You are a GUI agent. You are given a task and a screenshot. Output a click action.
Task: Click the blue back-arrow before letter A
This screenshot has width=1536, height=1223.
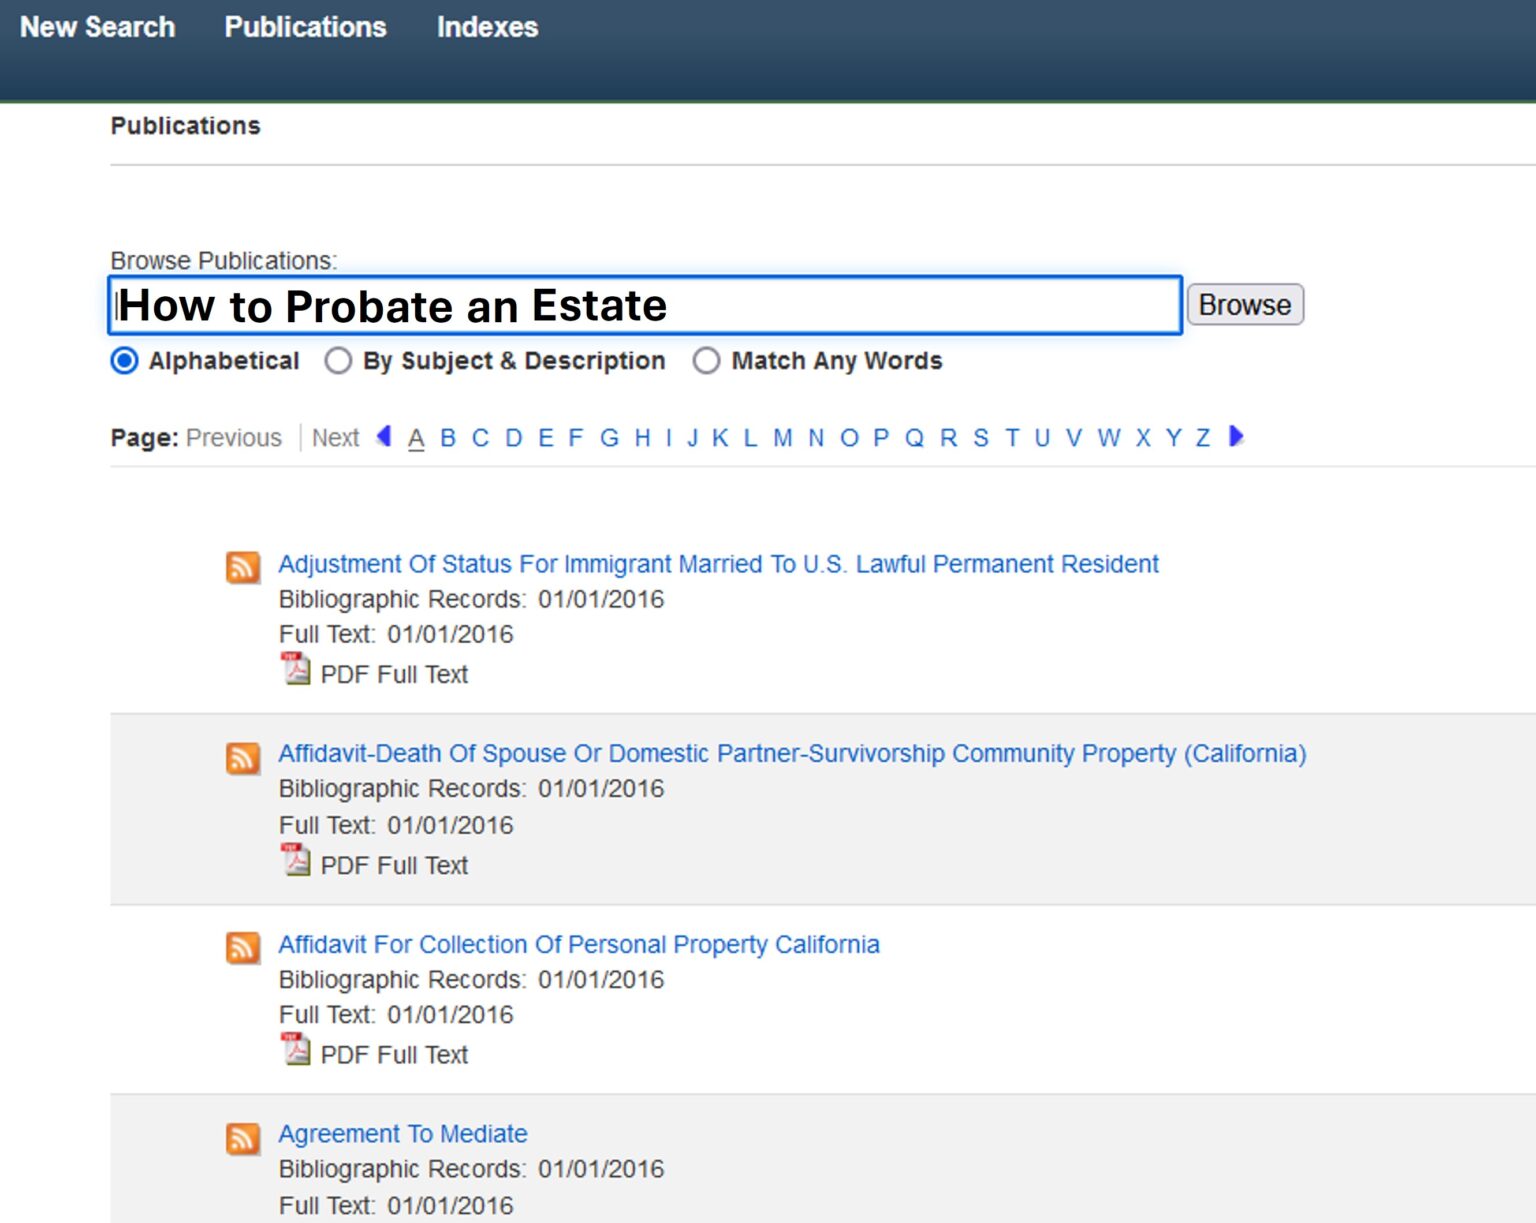click(x=384, y=437)
